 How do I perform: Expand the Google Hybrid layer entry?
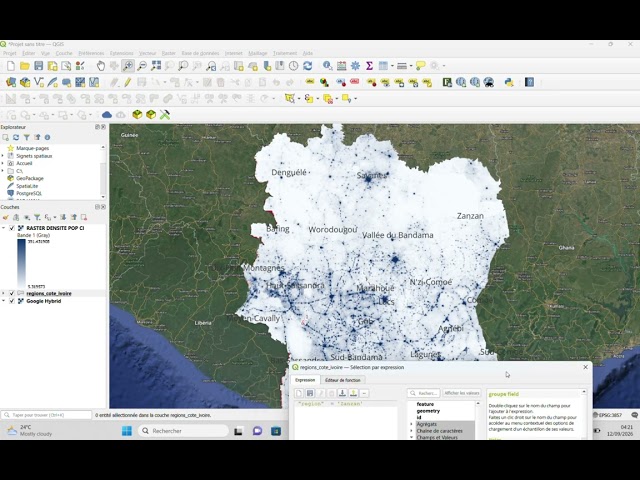click(4, 301)
